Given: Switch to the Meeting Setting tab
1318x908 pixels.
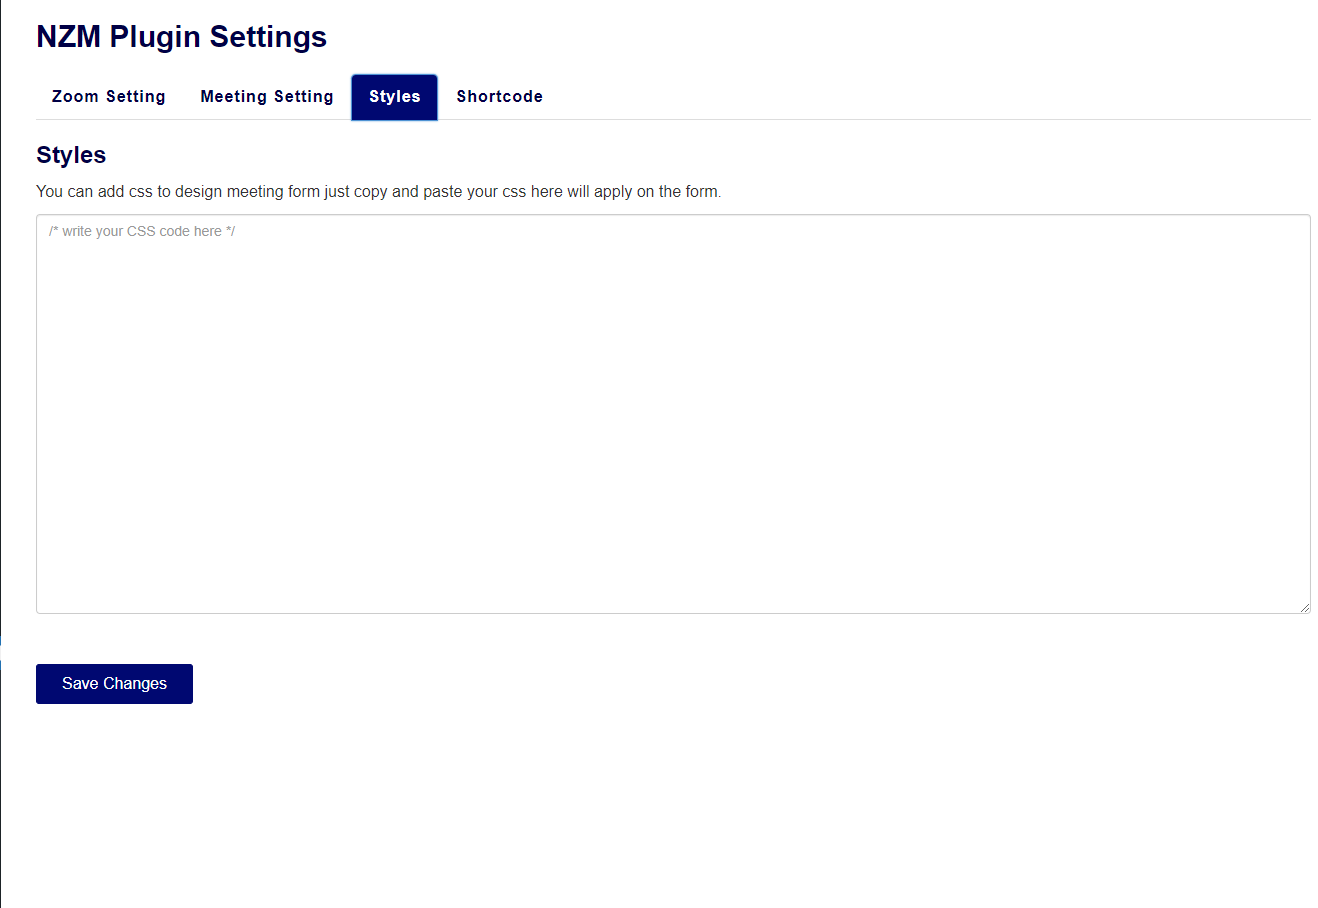Looking at the screenshot, I should pos(267,97).
